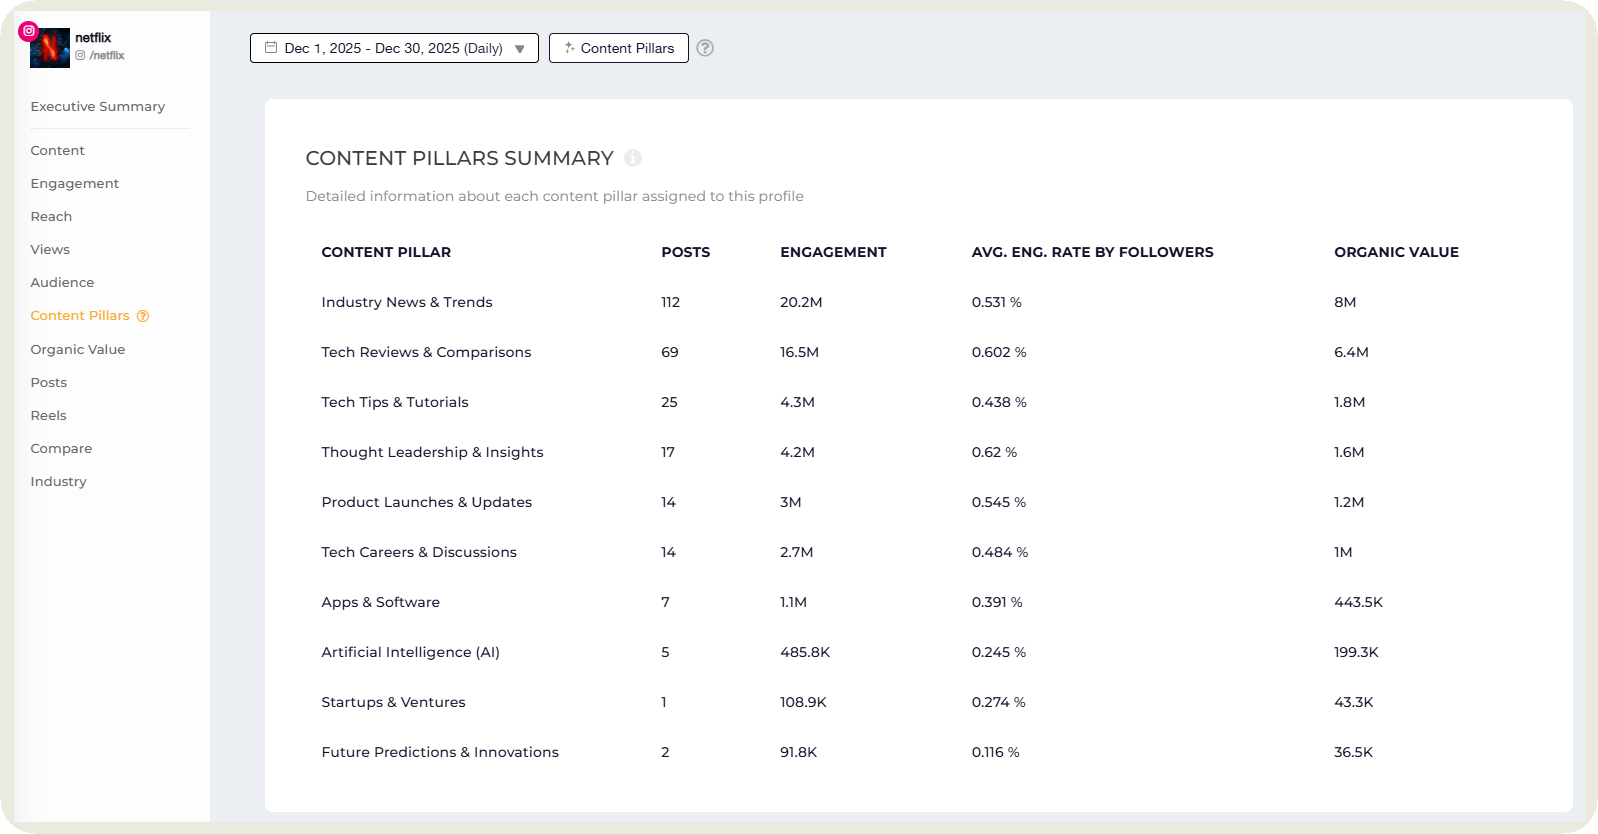
Task: Click the Organic Value column header
Action: 1396,252
